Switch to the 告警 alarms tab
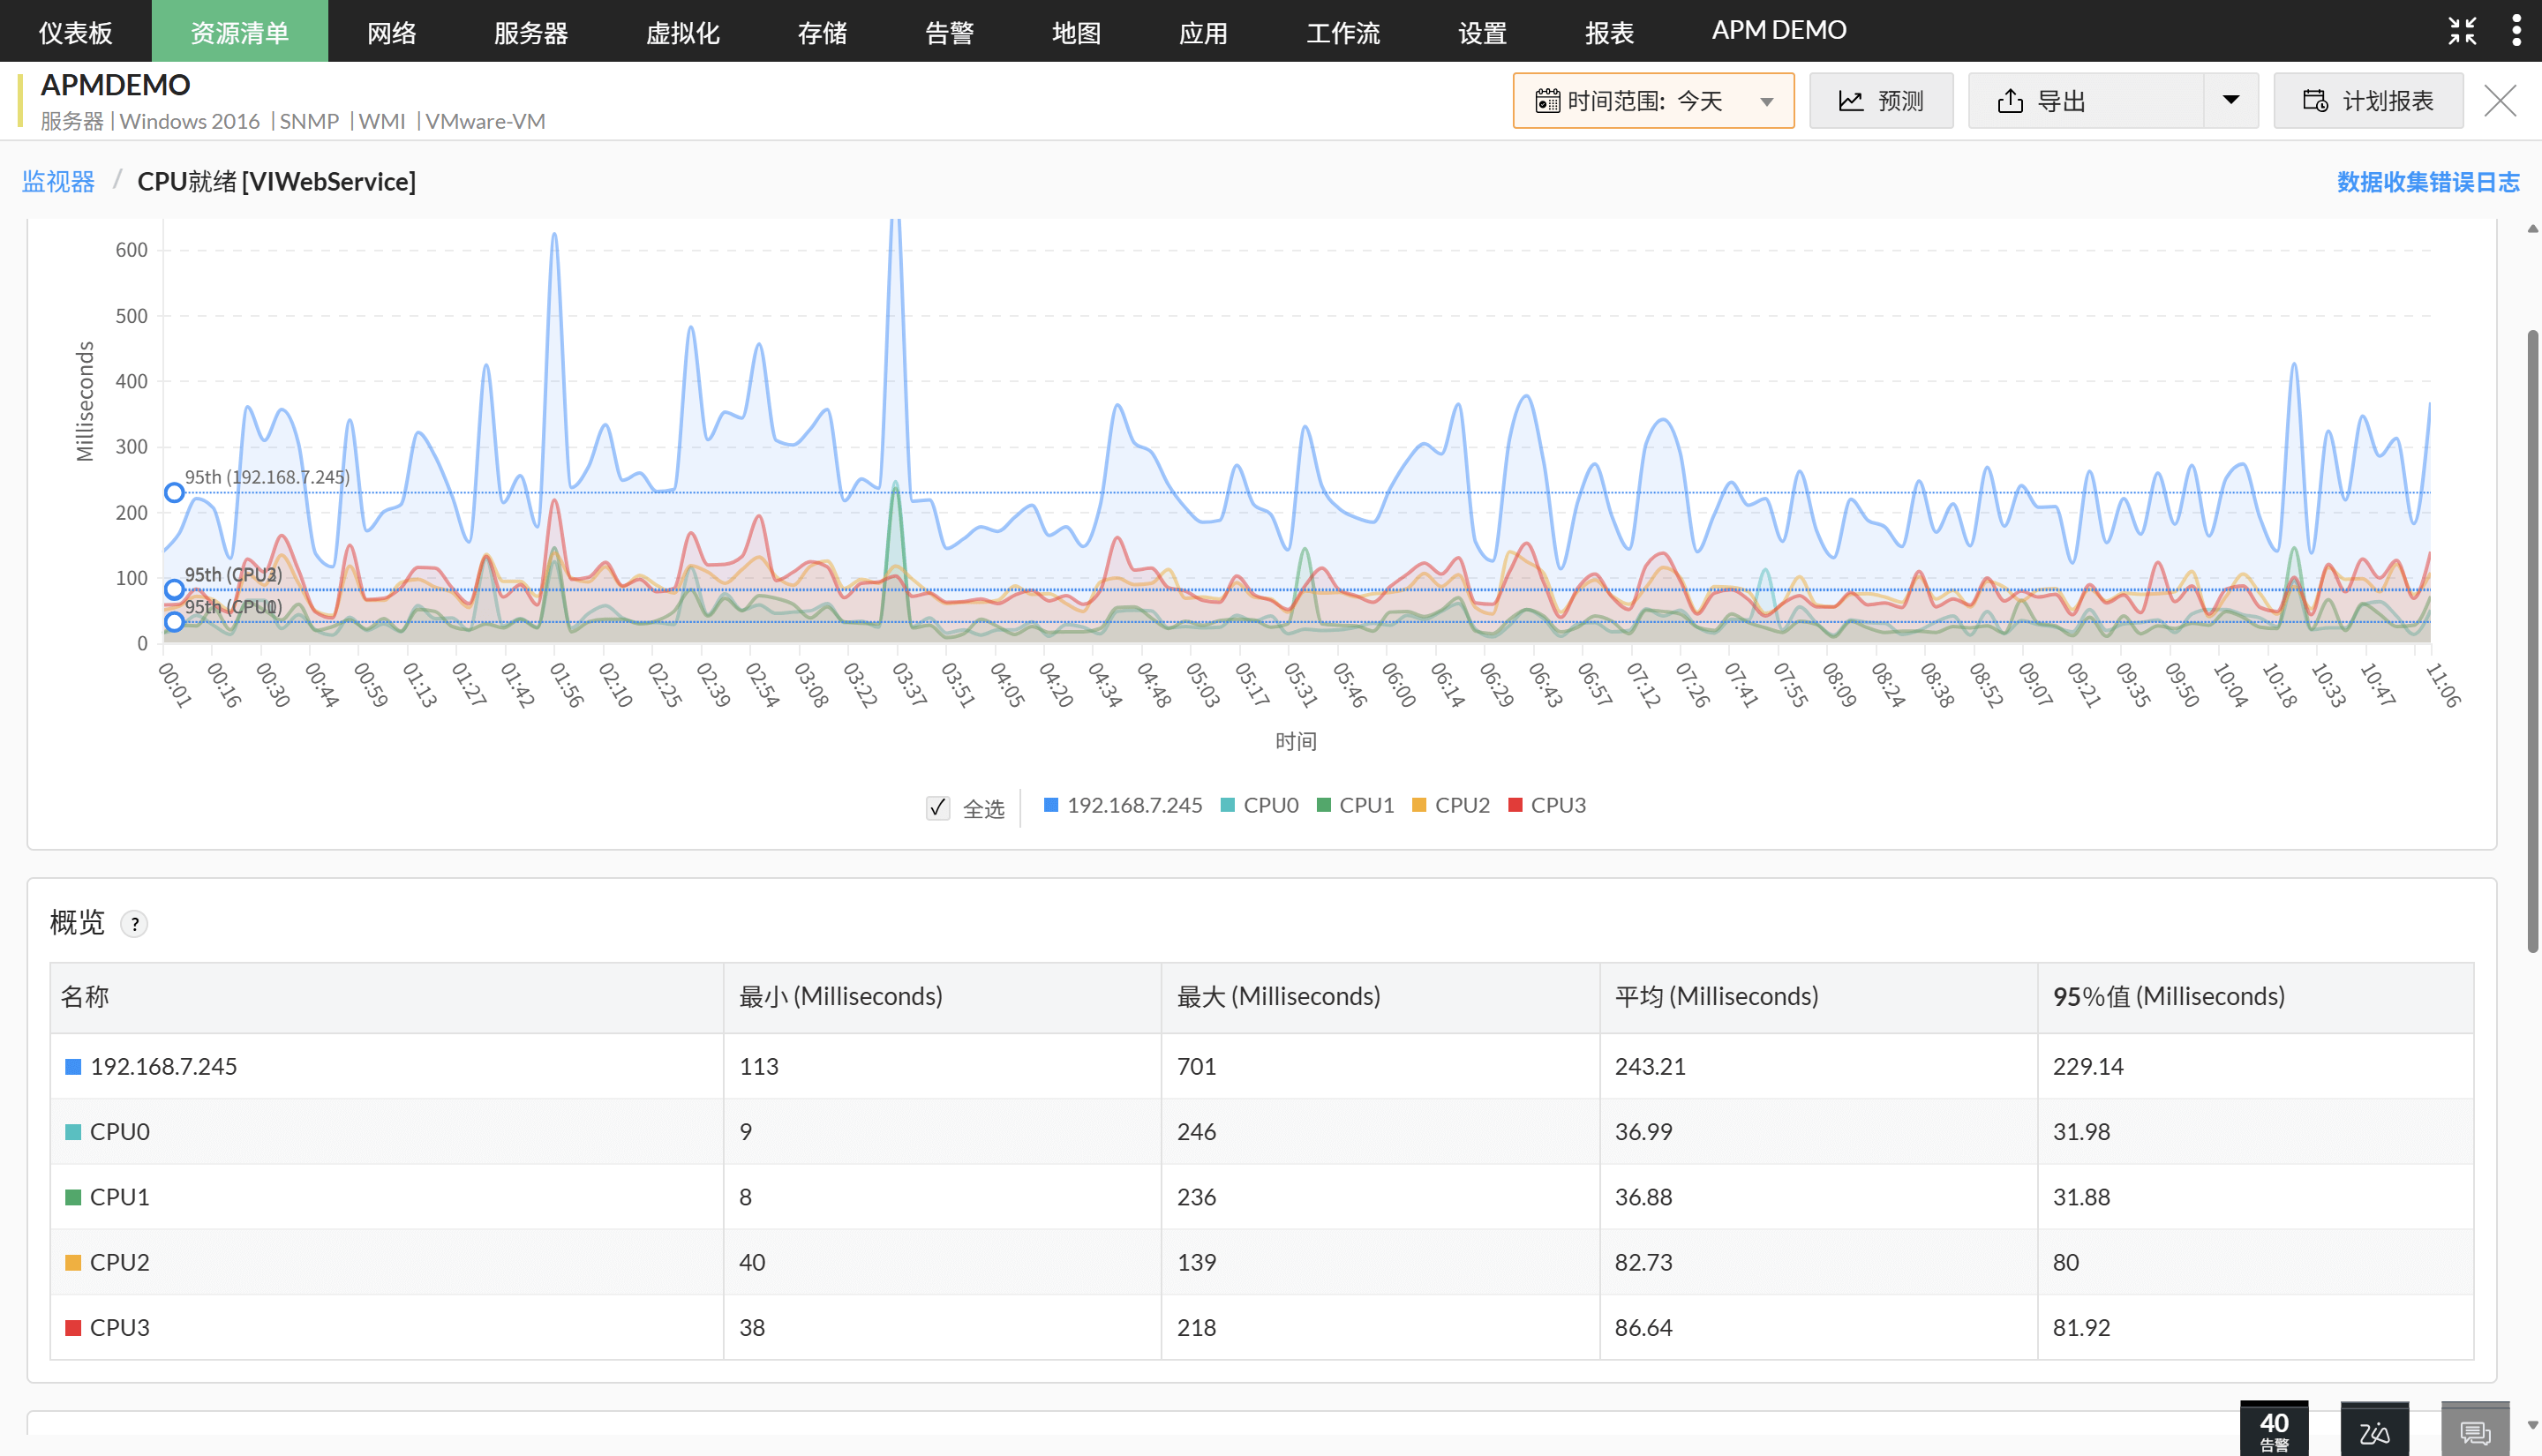The image size is (2542, 1456). (x=949, y=32)
